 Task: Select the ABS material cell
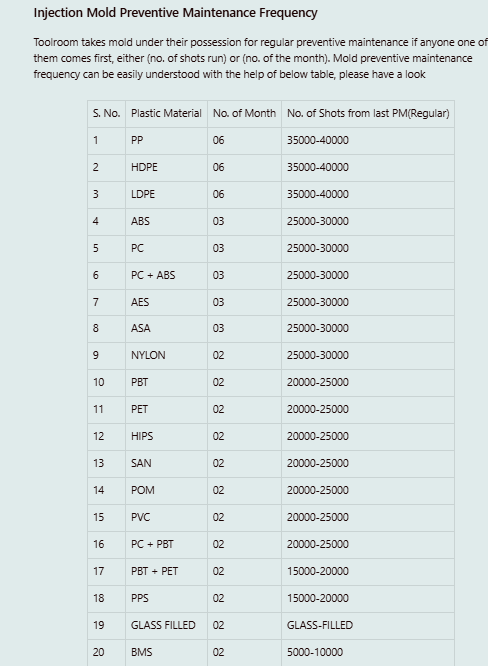tap(166, 221)
